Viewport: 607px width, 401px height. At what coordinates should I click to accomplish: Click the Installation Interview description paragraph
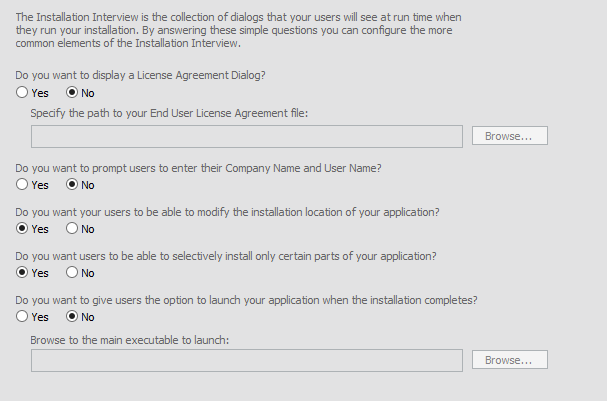click(x=238, y=30)
